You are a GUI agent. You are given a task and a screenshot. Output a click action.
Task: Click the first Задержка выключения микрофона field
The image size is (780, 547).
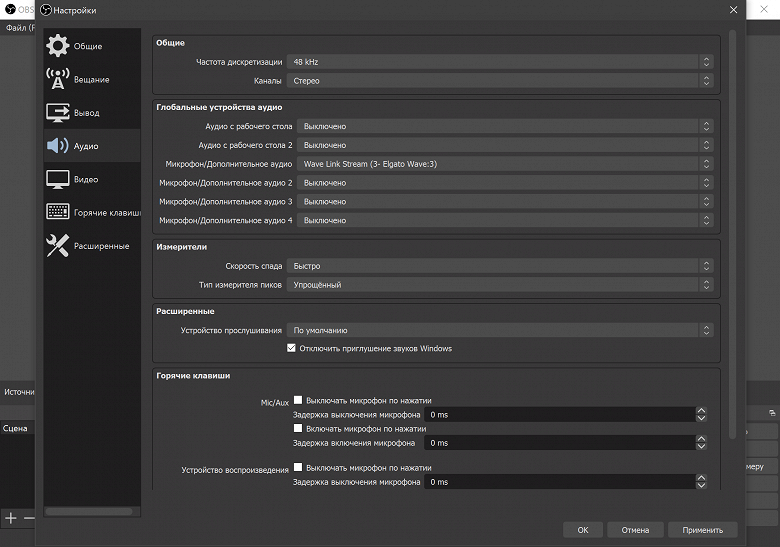click(558, 413)
